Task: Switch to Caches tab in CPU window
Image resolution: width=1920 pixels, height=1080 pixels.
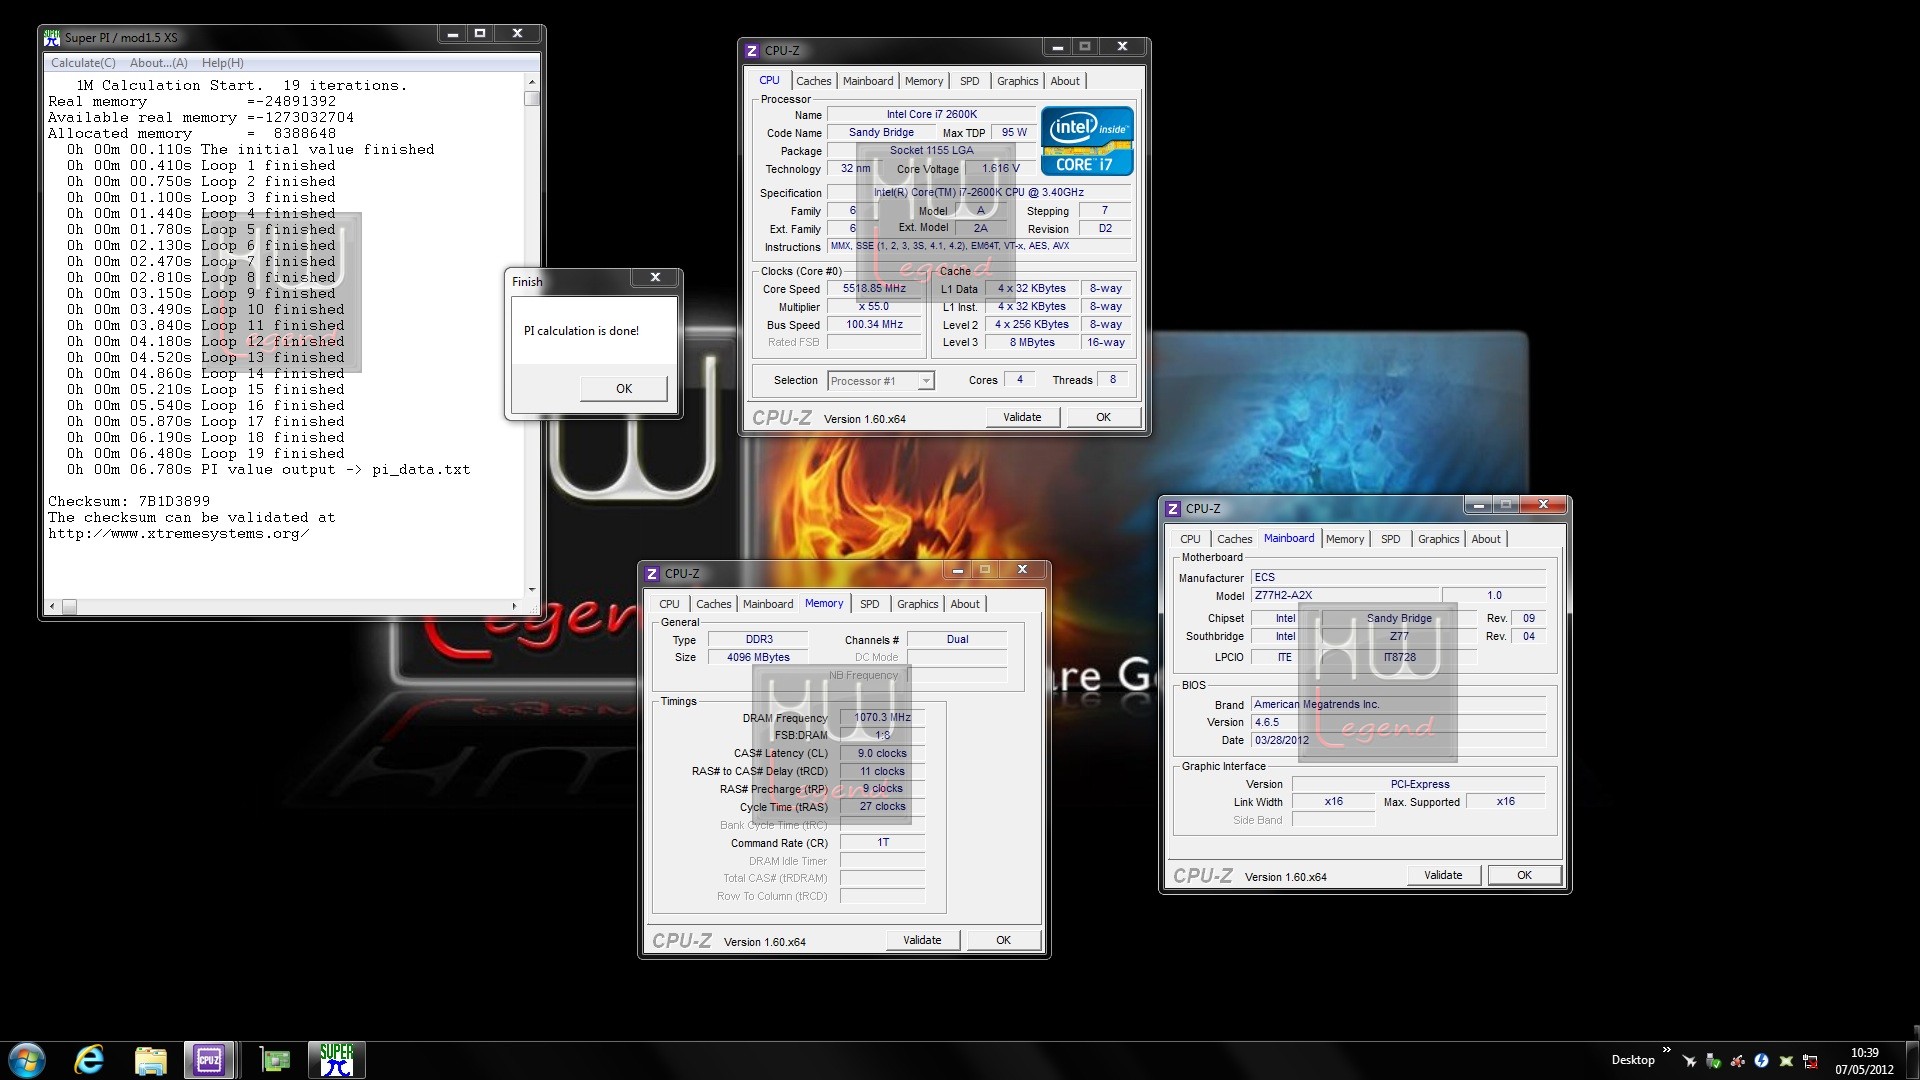Action: pyautogui.click(x=813, y=81)
